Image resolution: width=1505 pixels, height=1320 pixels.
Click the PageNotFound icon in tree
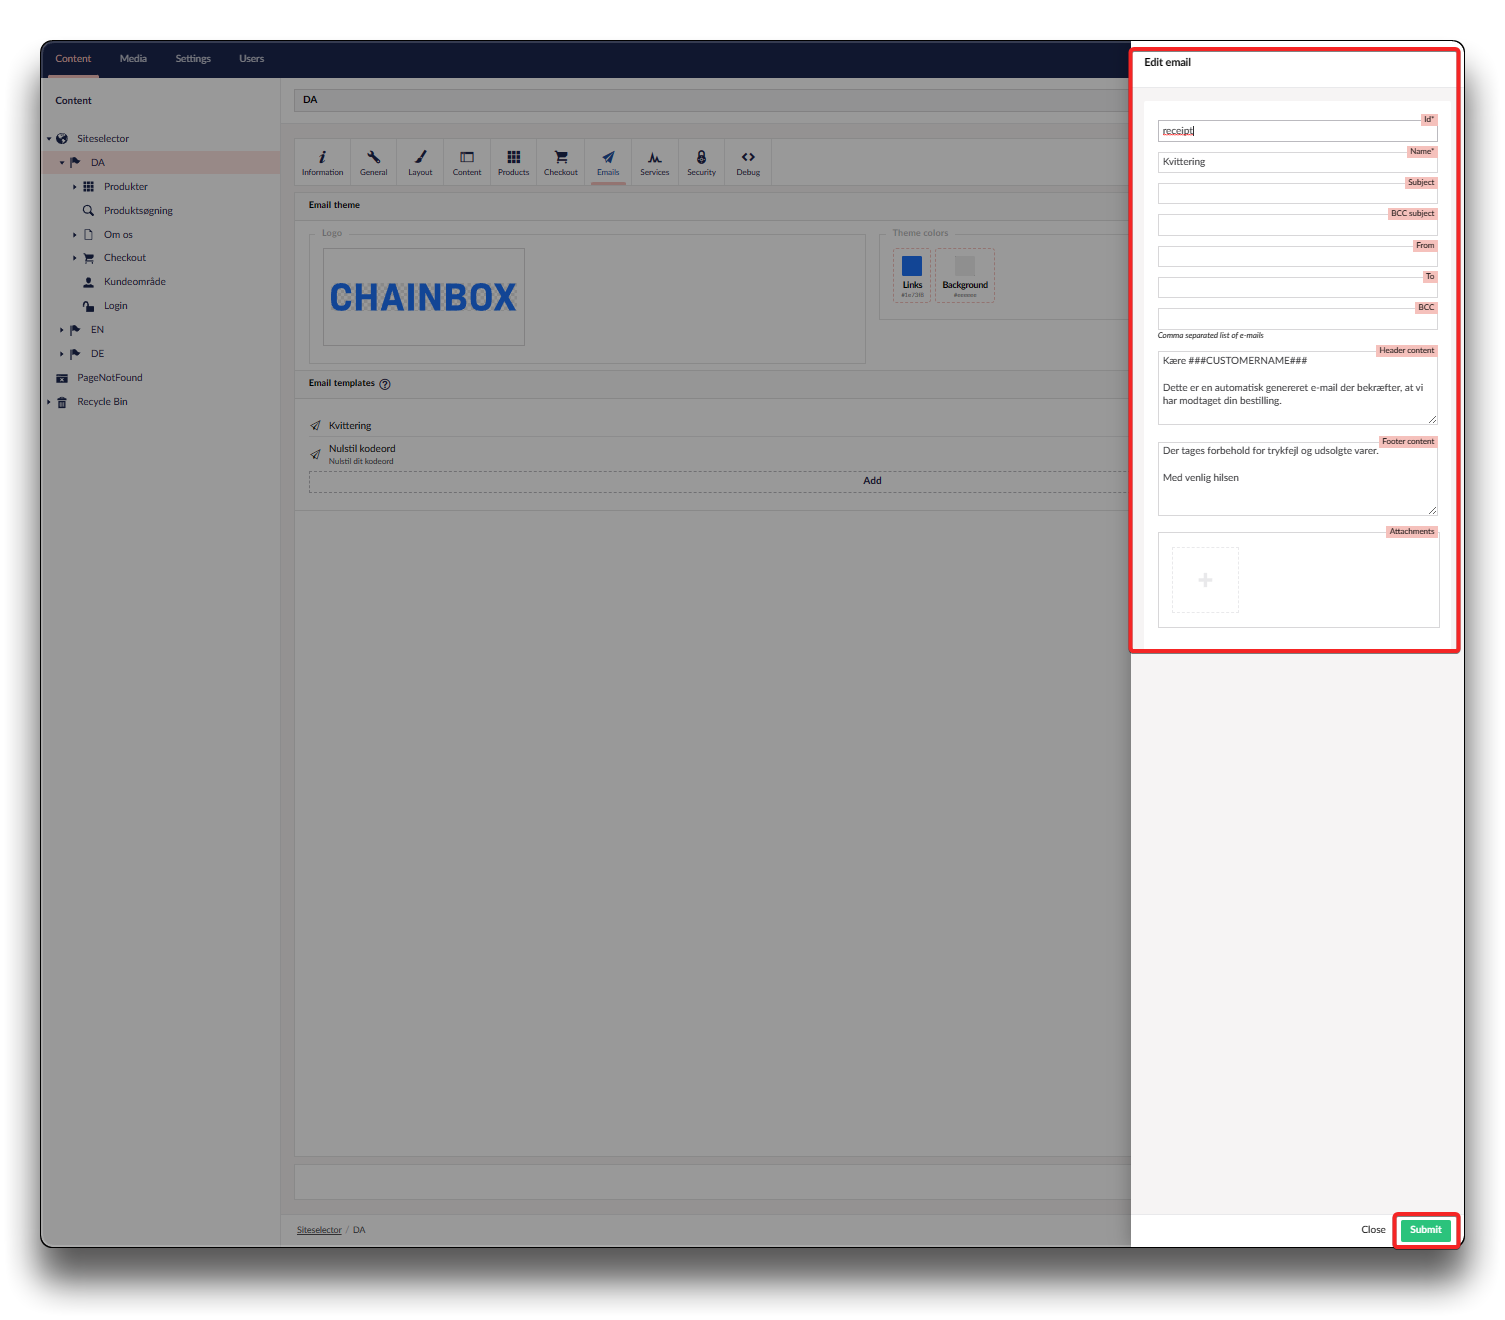click(x=62, y=378)
